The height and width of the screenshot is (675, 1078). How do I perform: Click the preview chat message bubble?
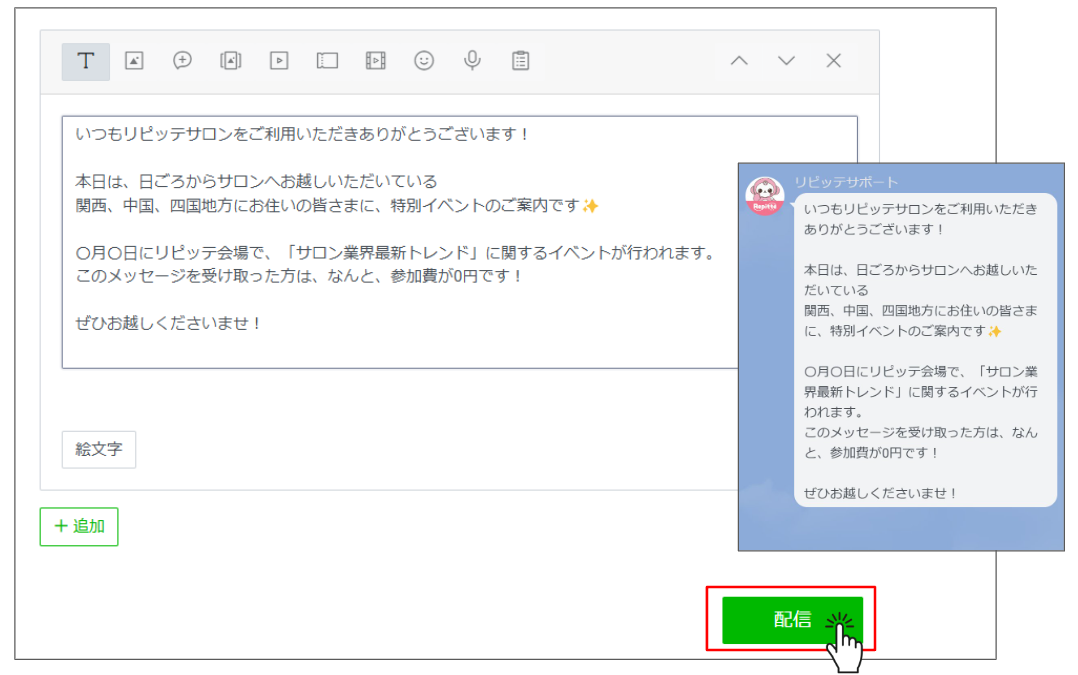point(925,350)
